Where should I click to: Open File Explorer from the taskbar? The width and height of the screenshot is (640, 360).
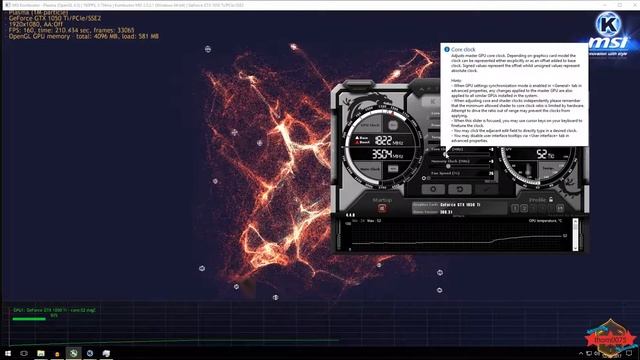click(x=41, y=353)
